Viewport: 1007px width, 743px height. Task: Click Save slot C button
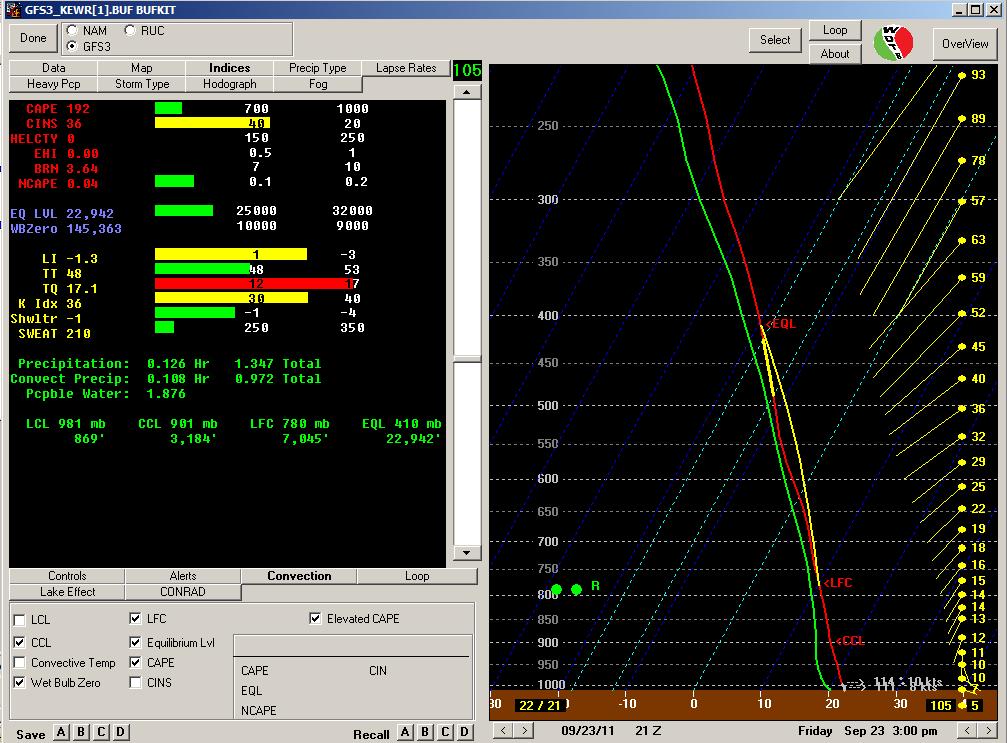pyautogui.click(x=101, y=732)
